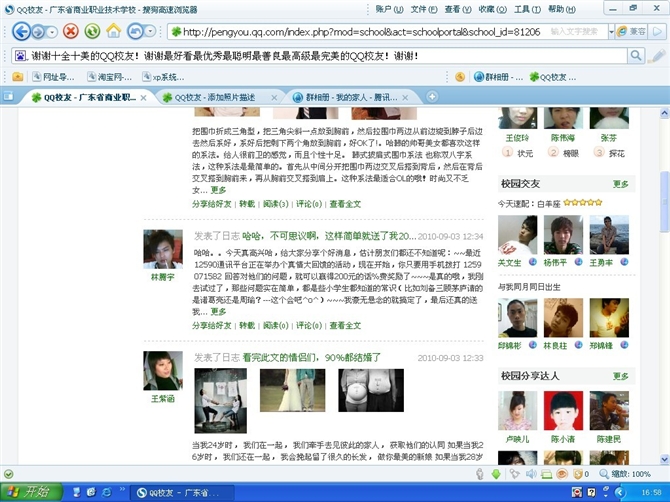This screenshot has height=502, width=670.
Task: Open the 看完此文的情侣们 post title
Action: (x=311, y=358)
